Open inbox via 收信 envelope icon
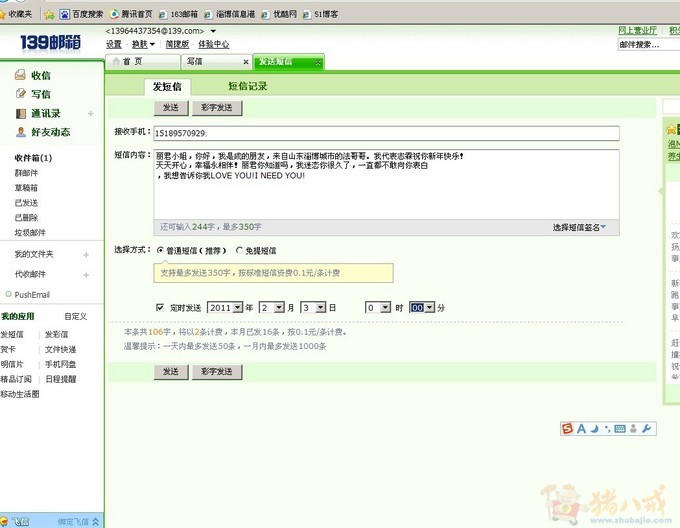Screen dimensions: 680x528 pos(20,75)
